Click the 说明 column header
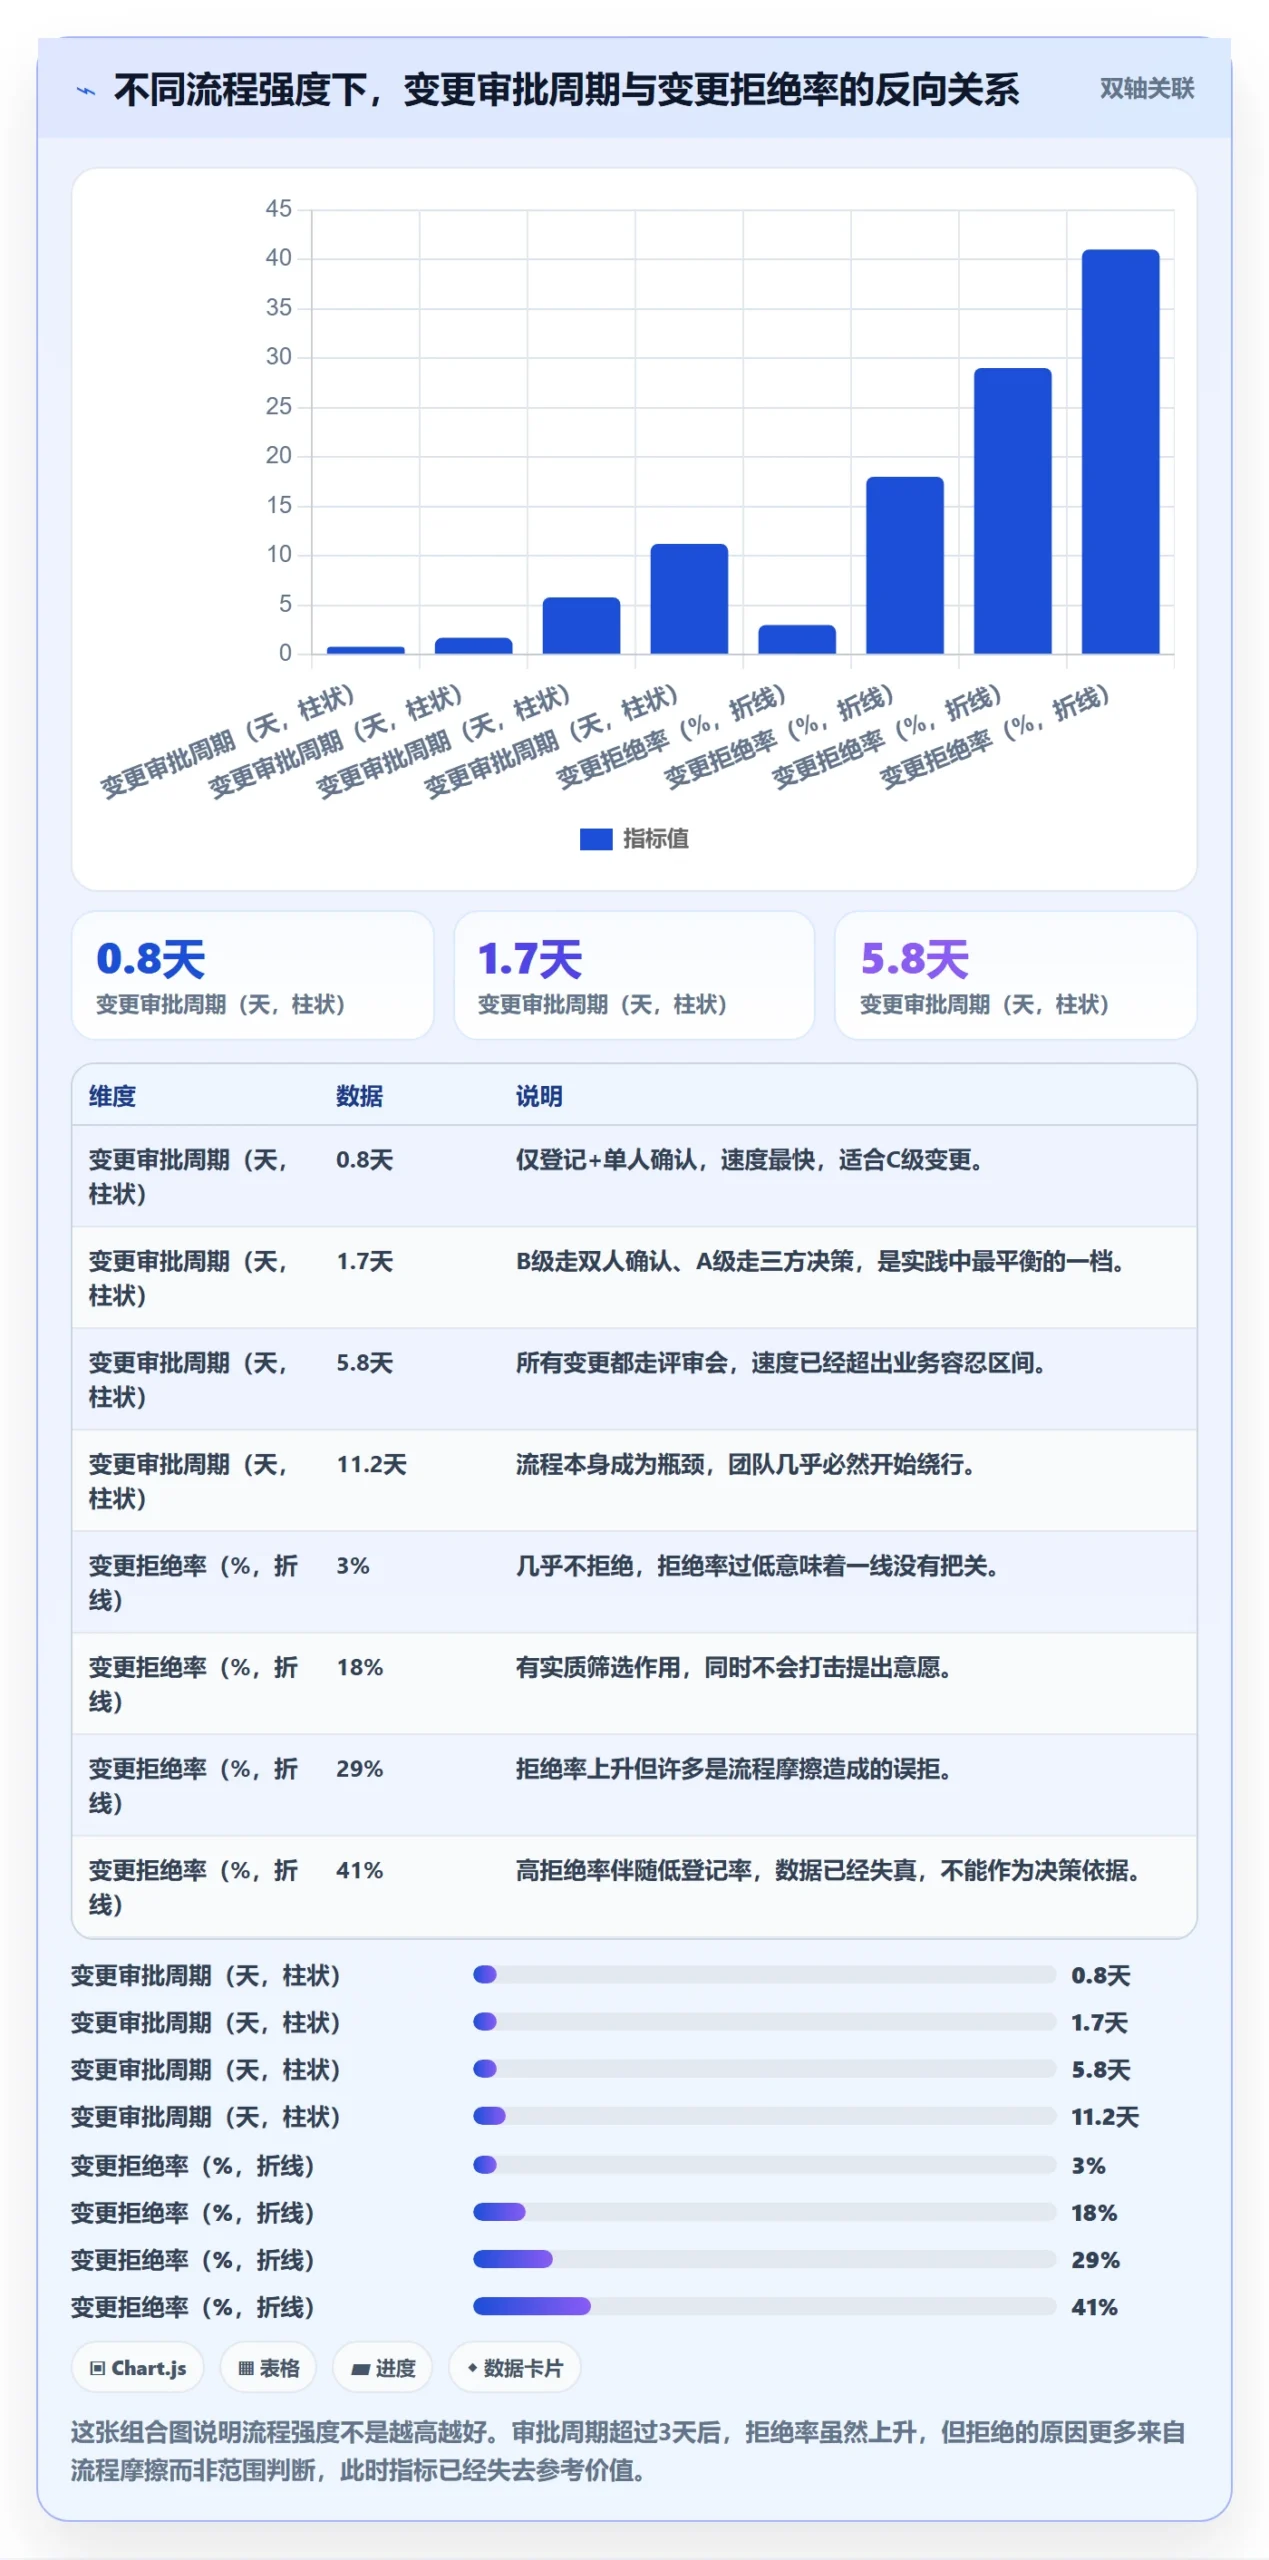1269x2560 pixels. coord(539,1096)
